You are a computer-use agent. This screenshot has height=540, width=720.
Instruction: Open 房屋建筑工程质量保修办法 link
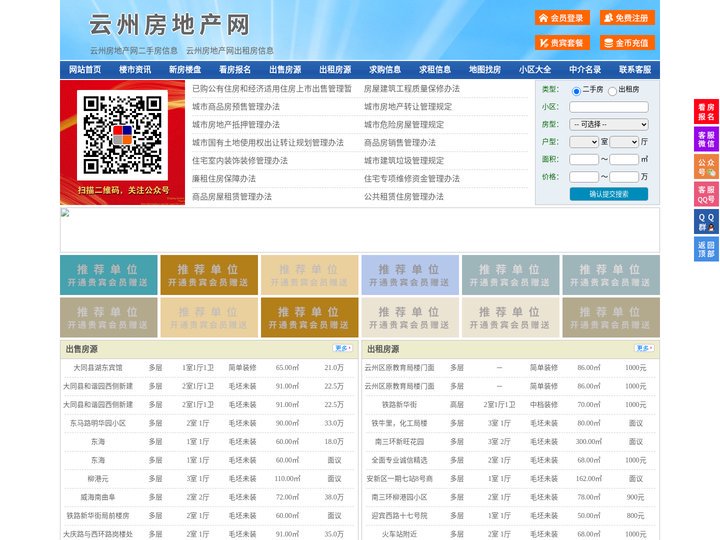[412, 89]
